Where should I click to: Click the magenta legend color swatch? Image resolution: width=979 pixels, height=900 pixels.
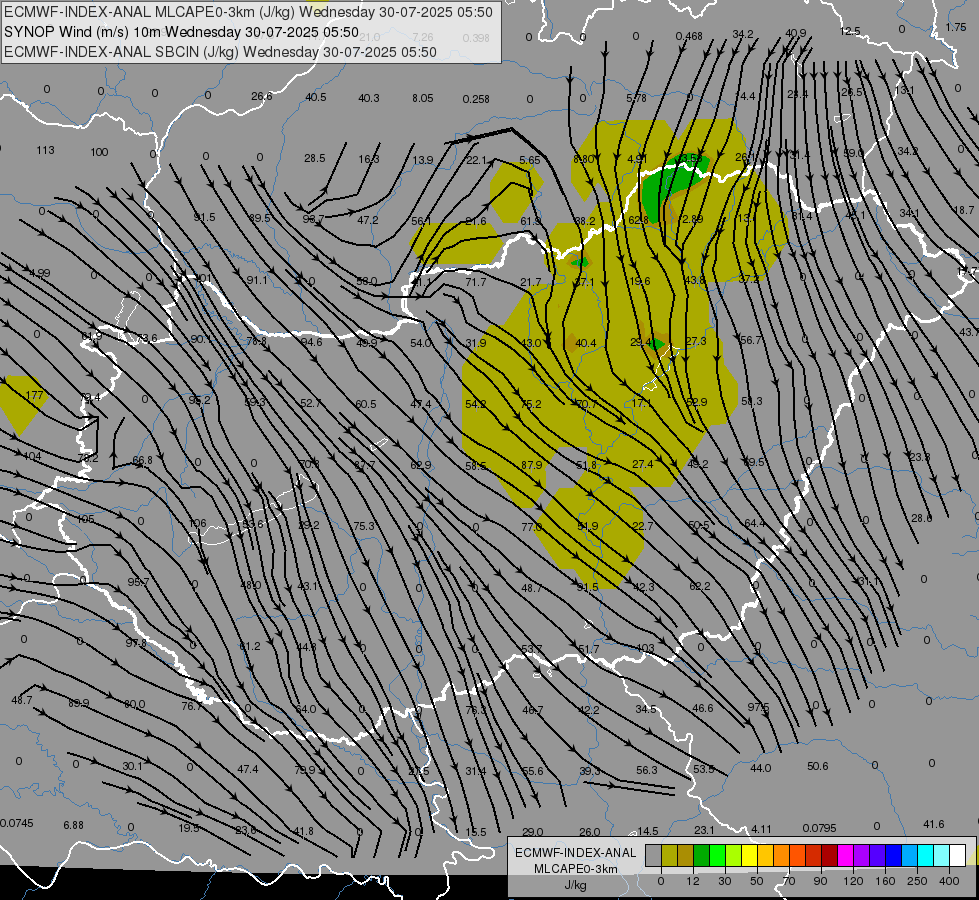tap(845, 856)
